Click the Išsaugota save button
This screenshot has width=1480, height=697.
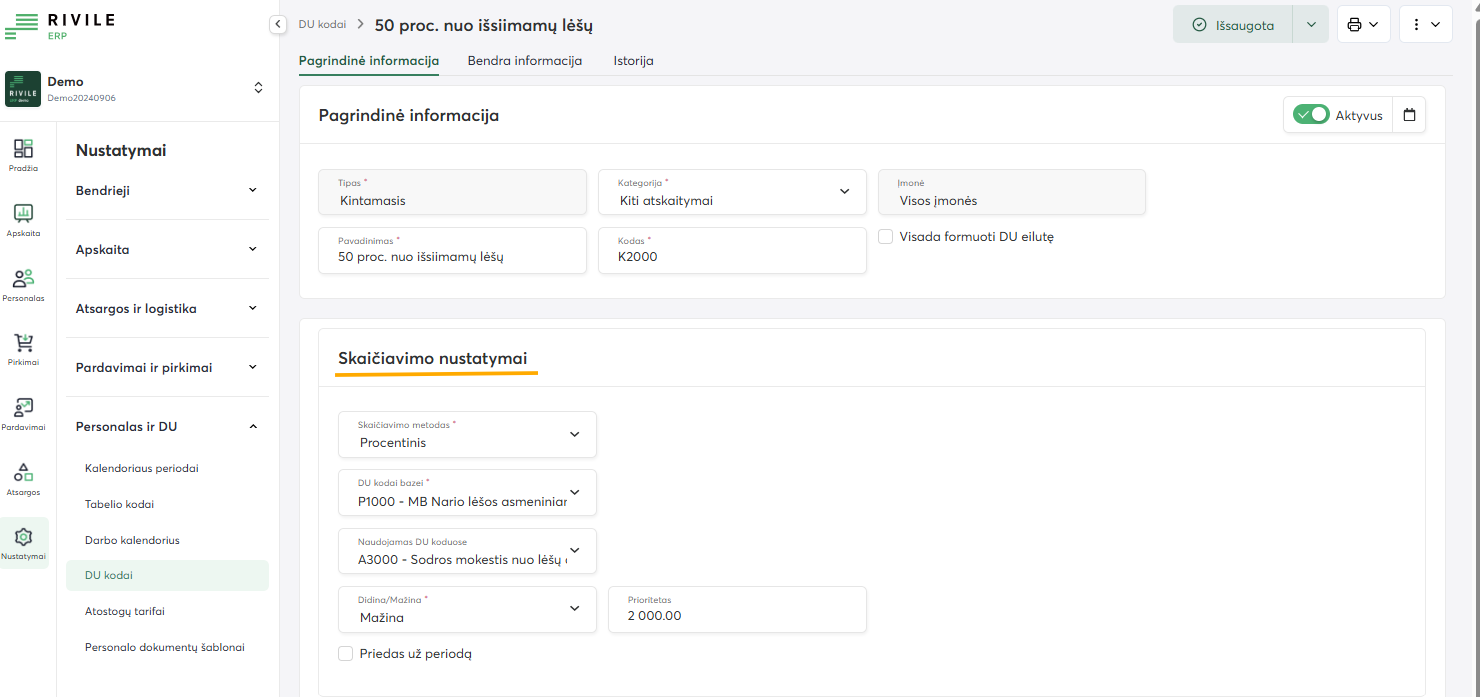point(1233,25)
